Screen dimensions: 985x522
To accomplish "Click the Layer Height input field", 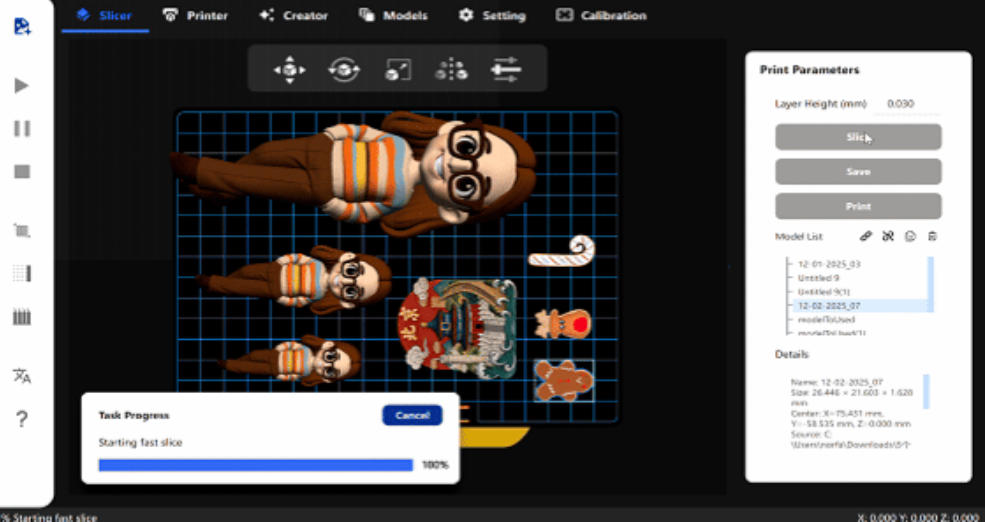I will point(900,104).
